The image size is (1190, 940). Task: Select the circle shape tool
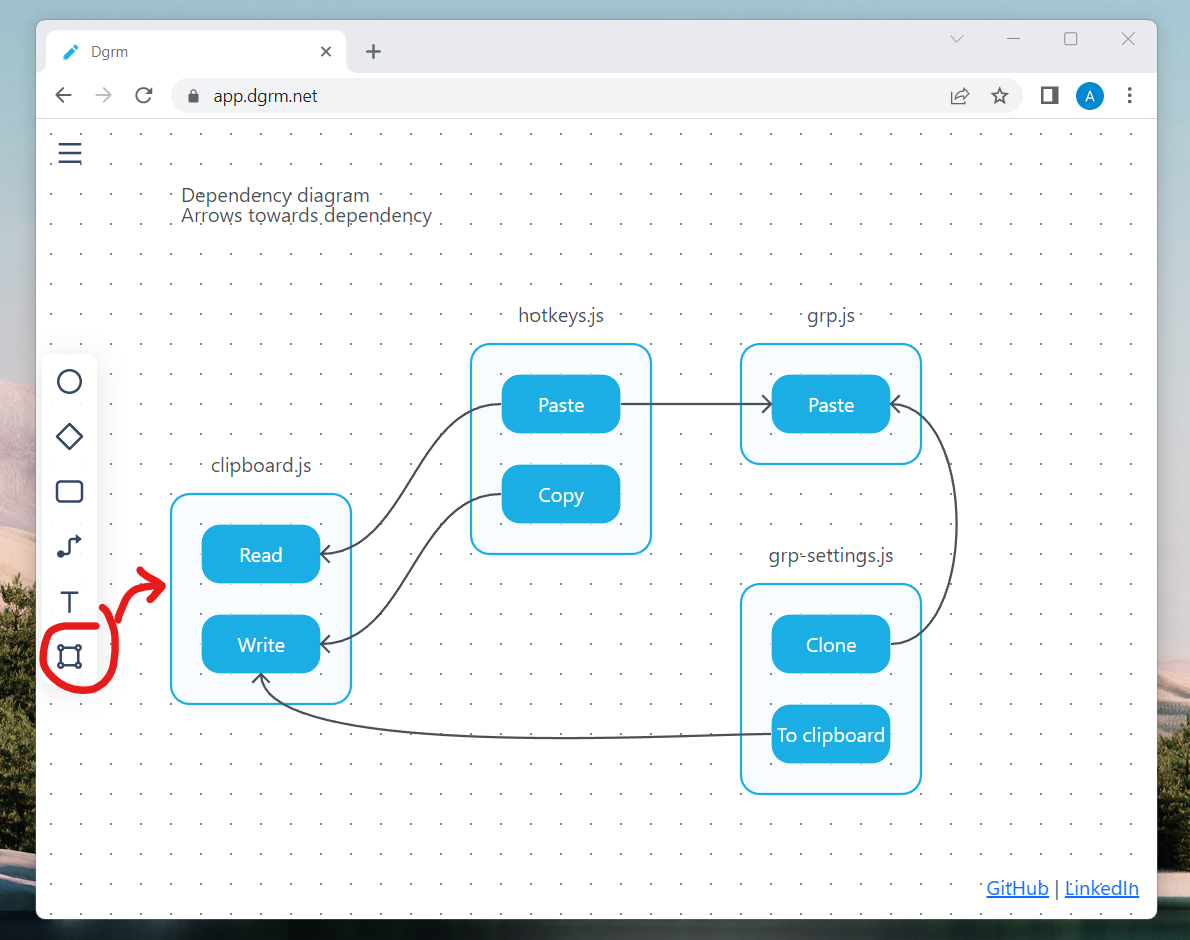point(69,381)
